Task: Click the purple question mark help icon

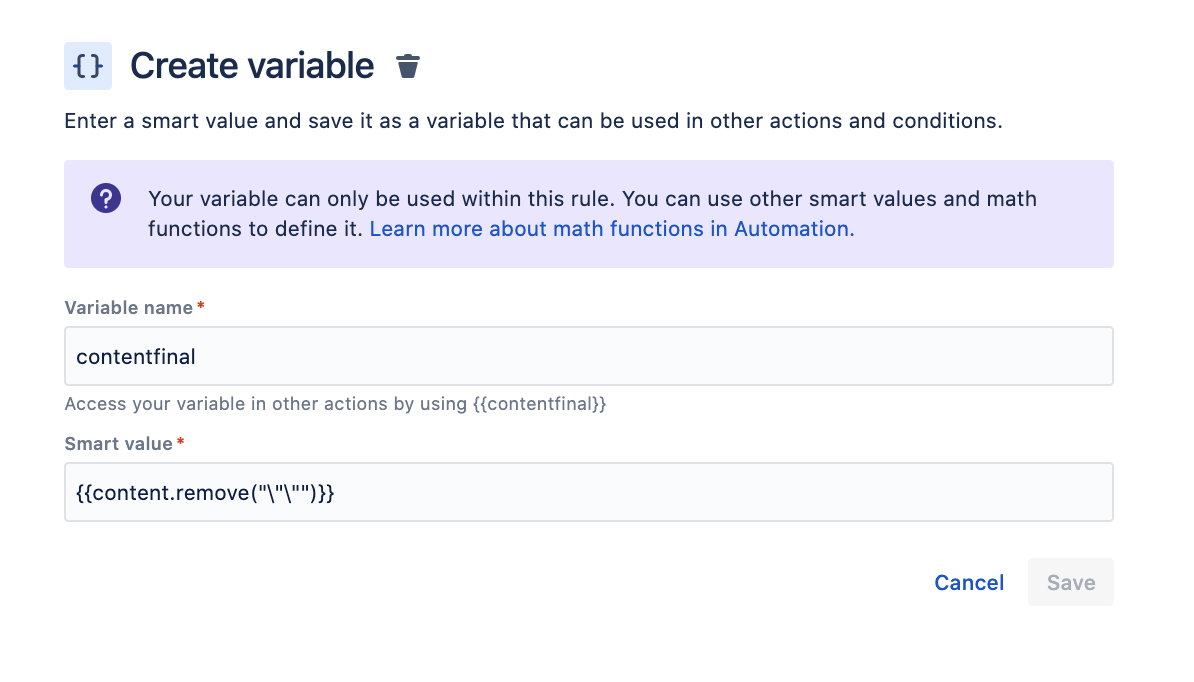Action: point(106,198)
